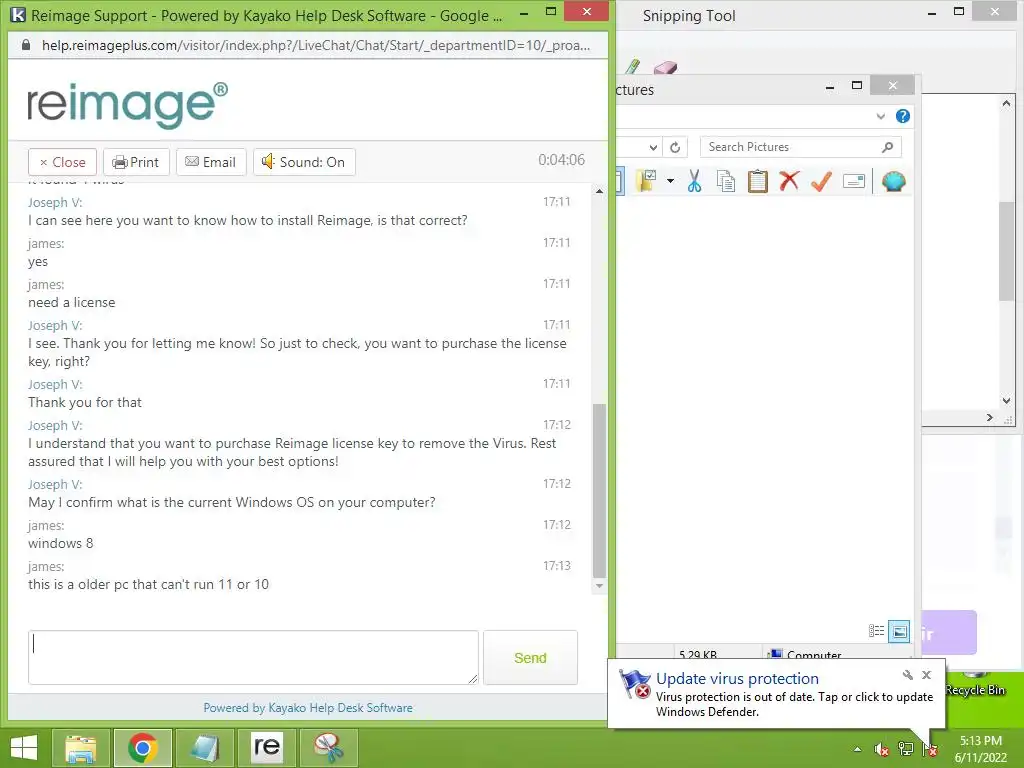Click the Snipping Tool taskbar icon
The height and width of the screenshot is (768, 1024).
[328, 748]
